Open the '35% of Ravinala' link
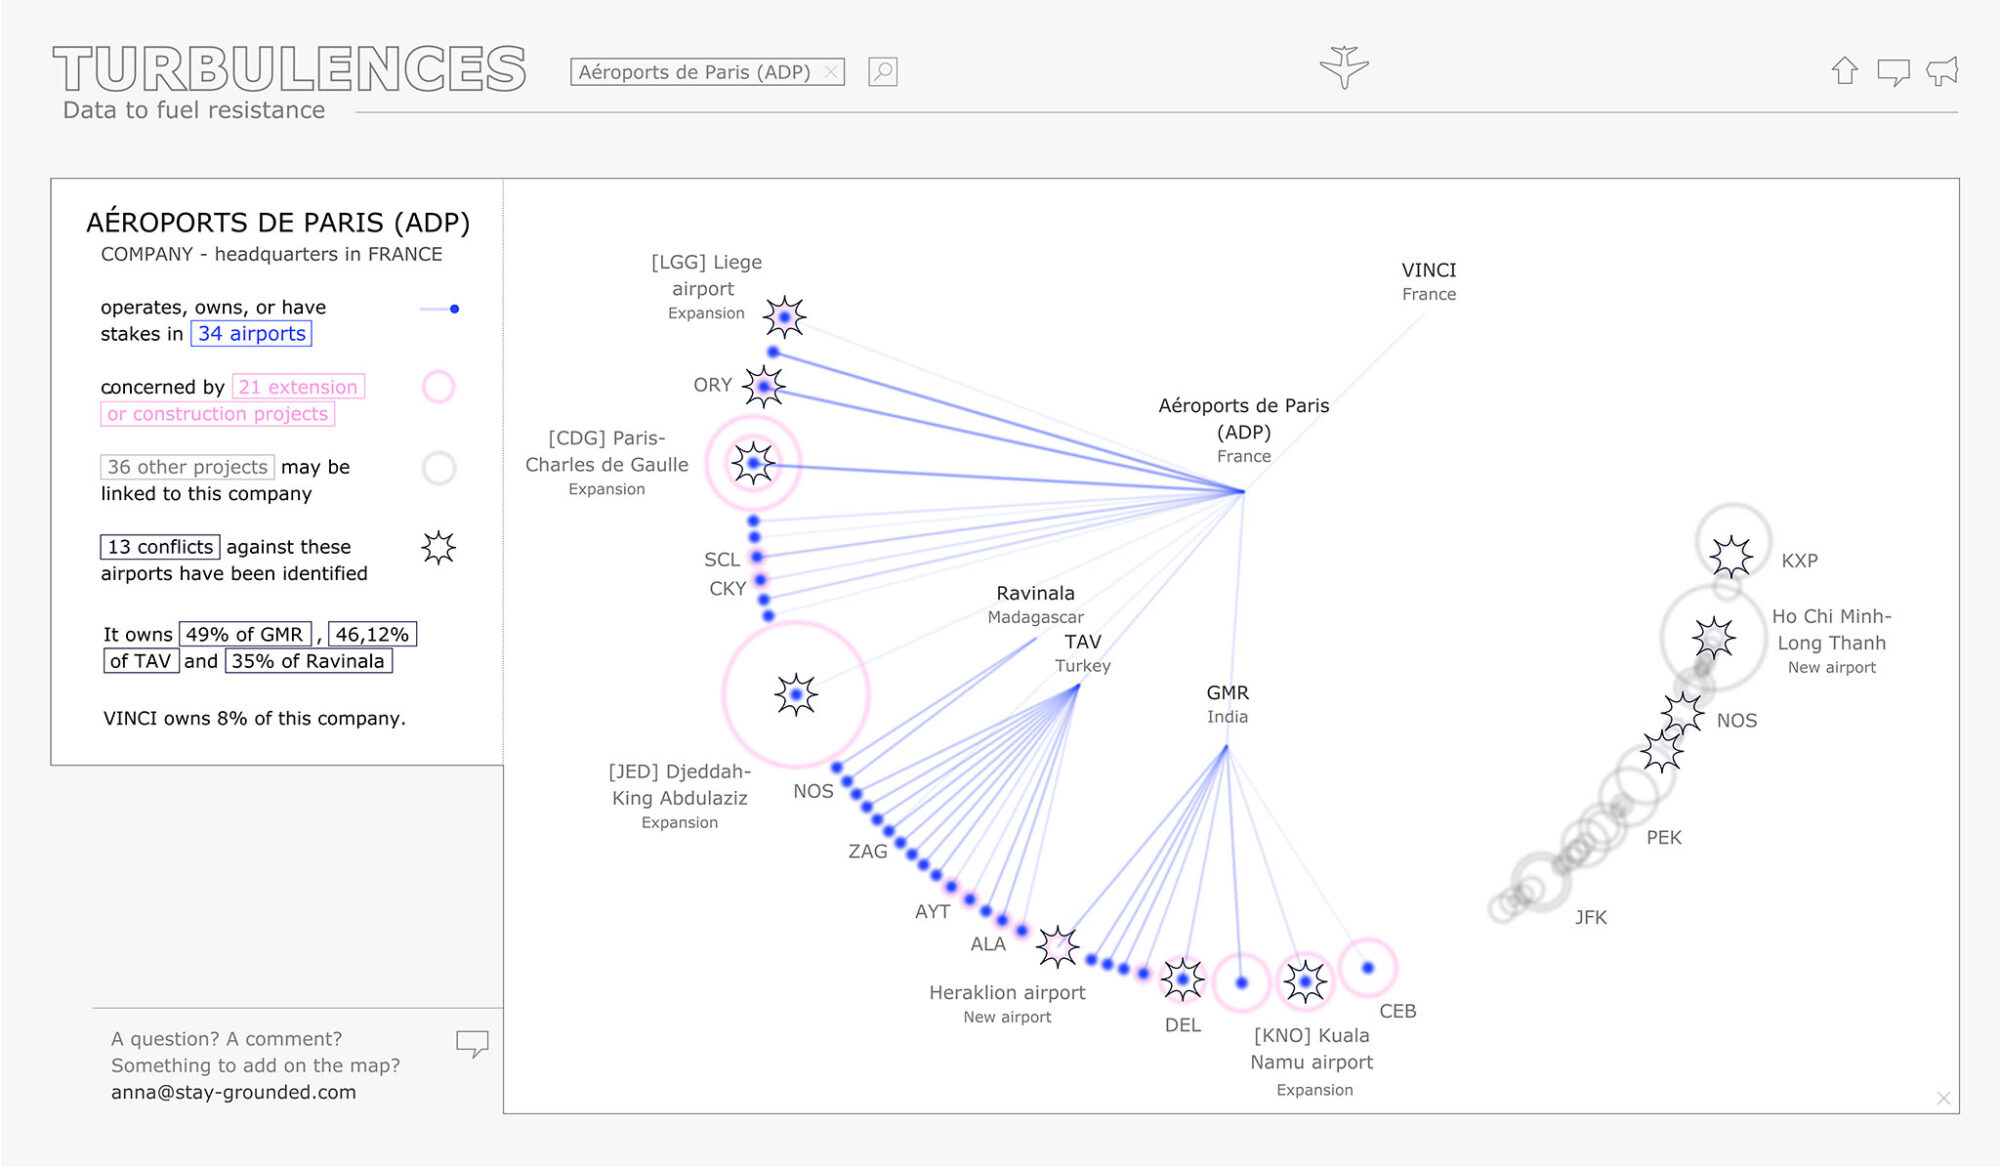The height and width of the screenshot is (1167, 2000). (308, 661)
